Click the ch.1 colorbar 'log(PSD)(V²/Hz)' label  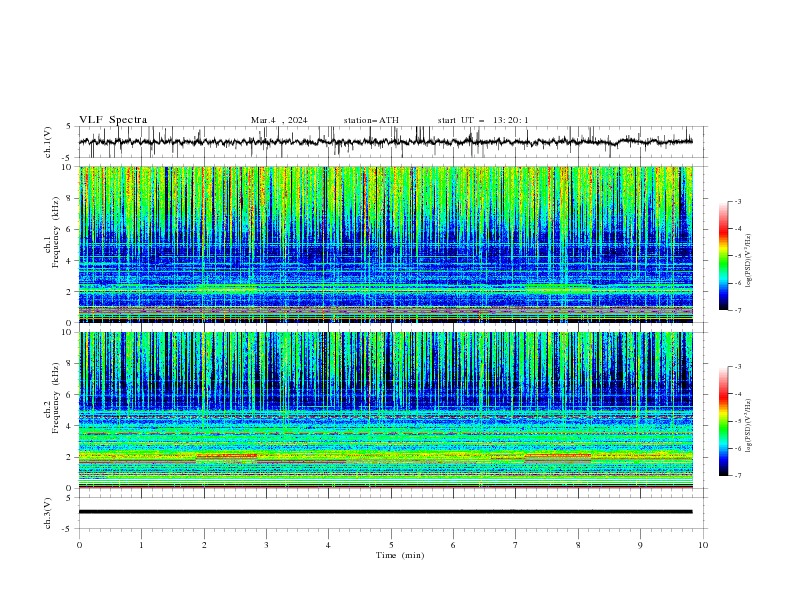pyautogui.click(x=749, y=261)
